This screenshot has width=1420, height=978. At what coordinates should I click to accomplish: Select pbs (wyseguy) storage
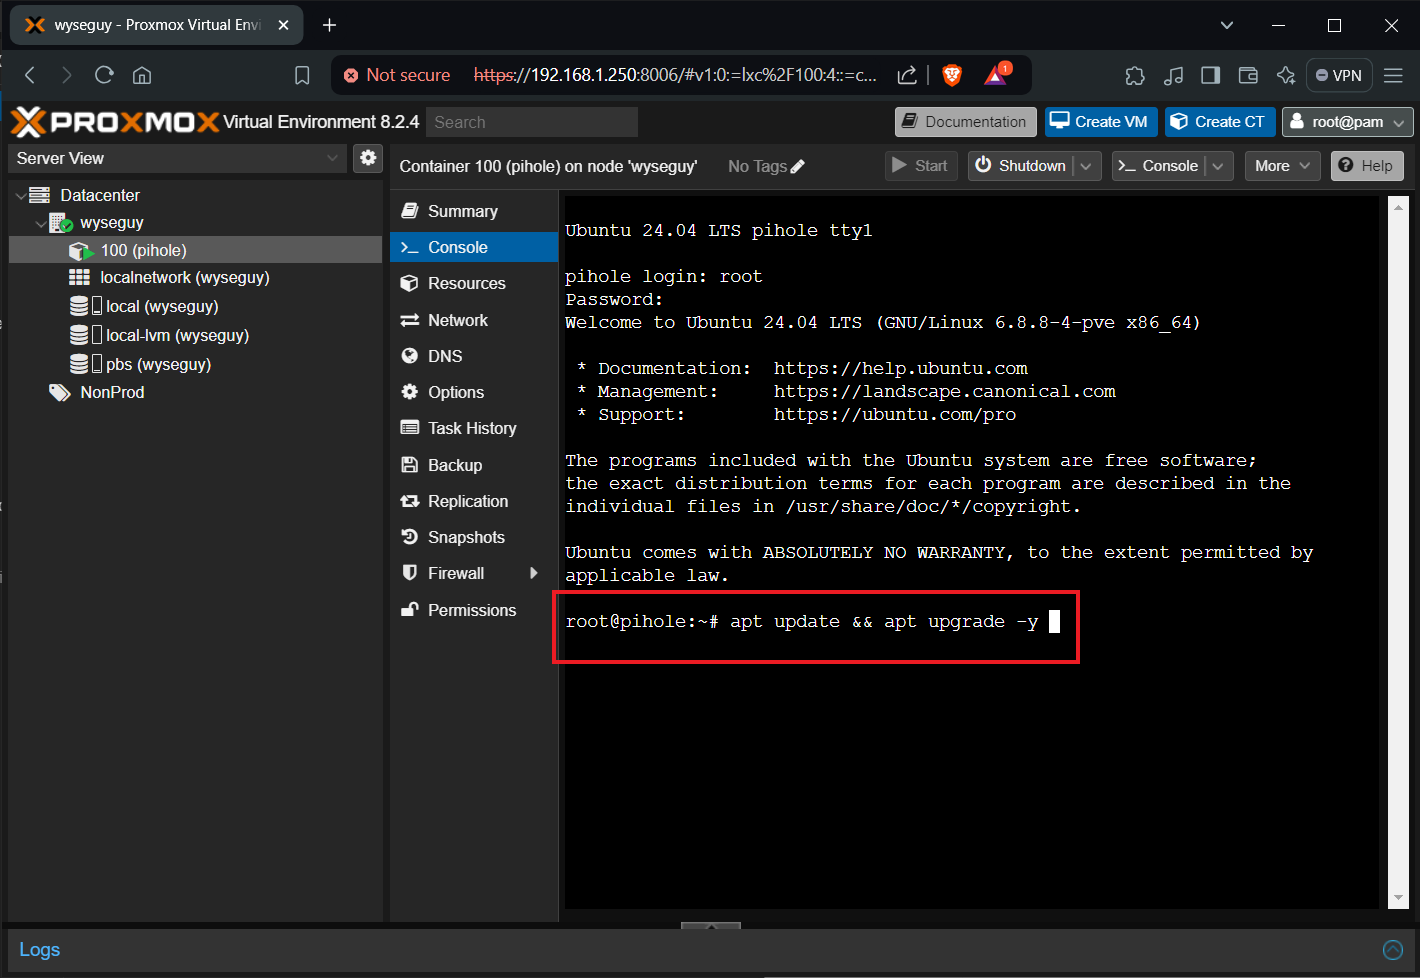point(196,364)
